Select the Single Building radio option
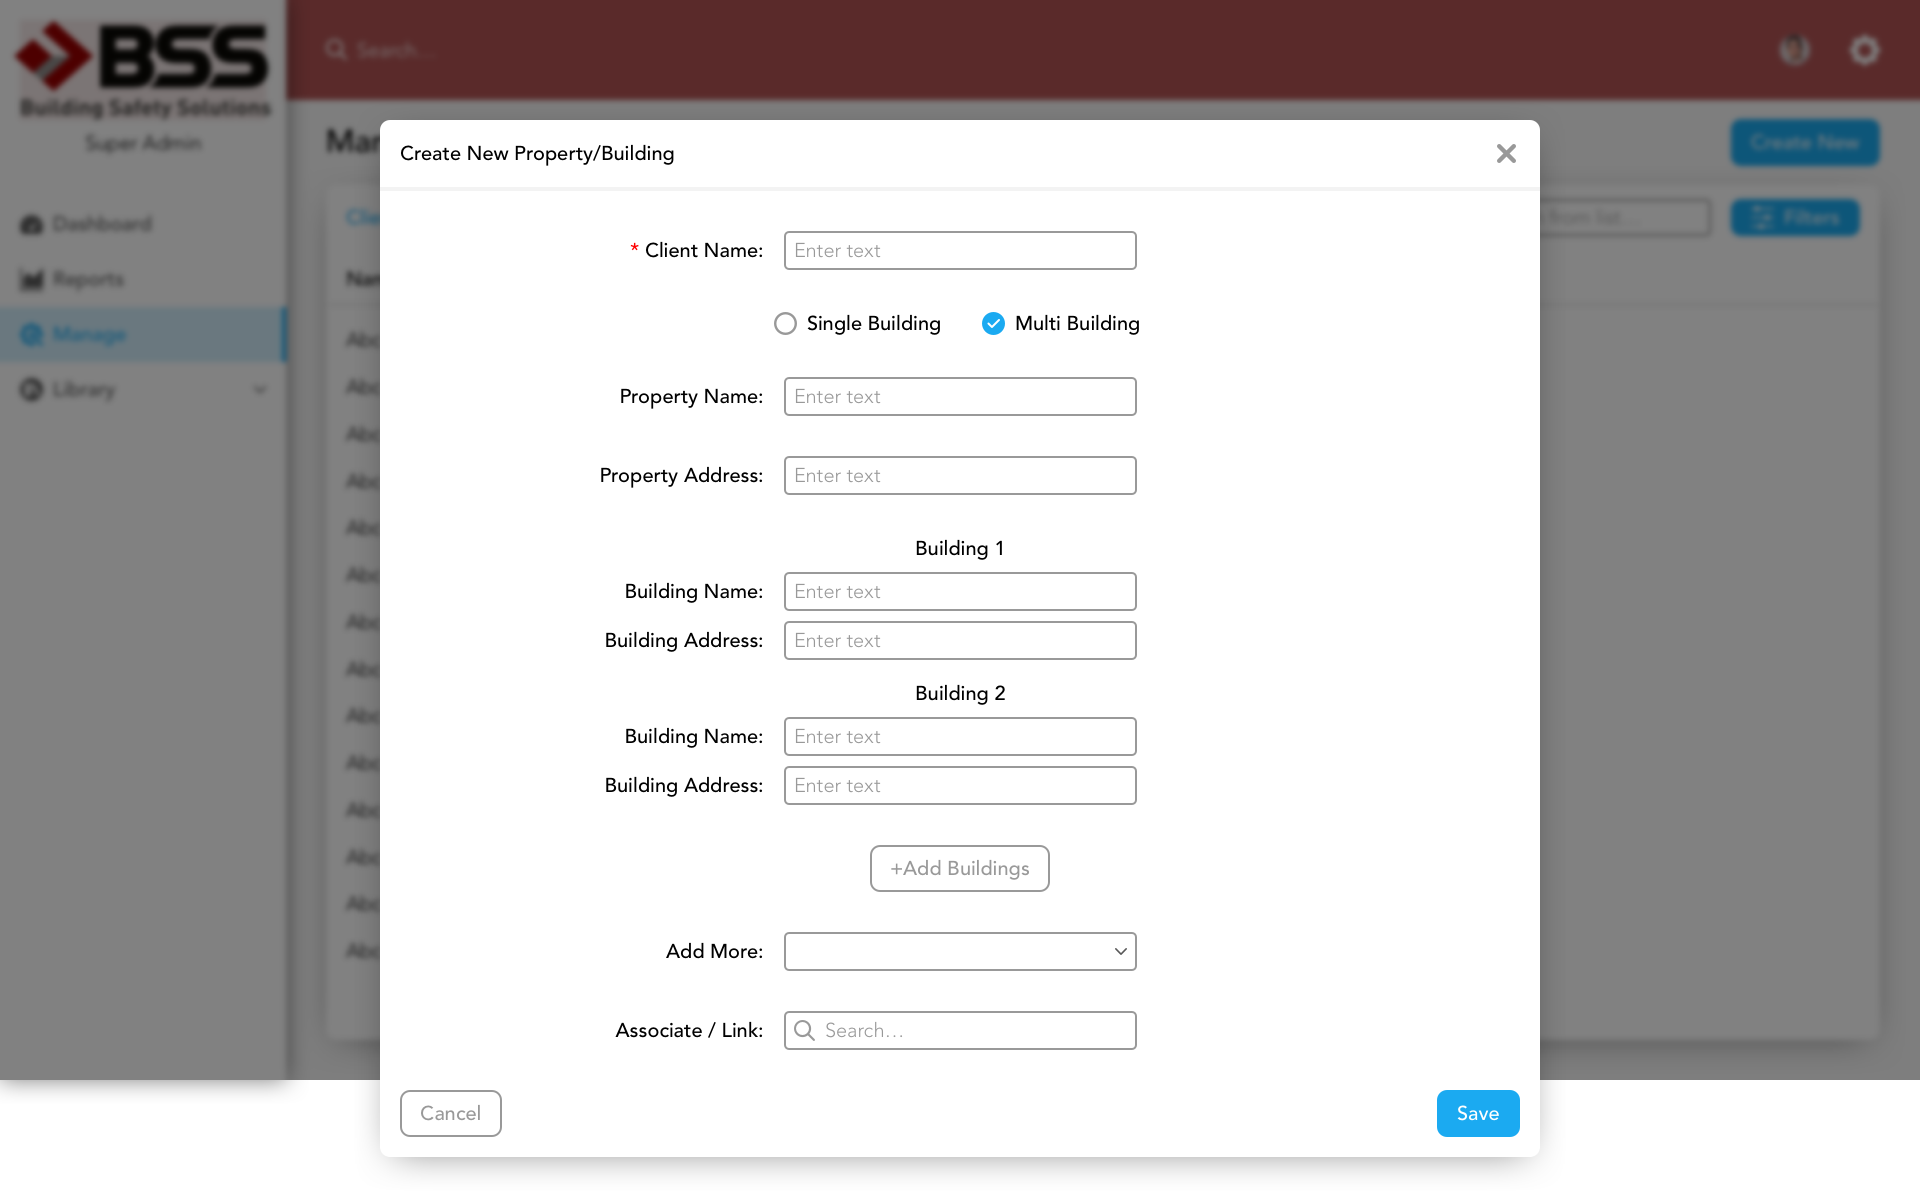1920x1197 pixels. coord(785,323)
